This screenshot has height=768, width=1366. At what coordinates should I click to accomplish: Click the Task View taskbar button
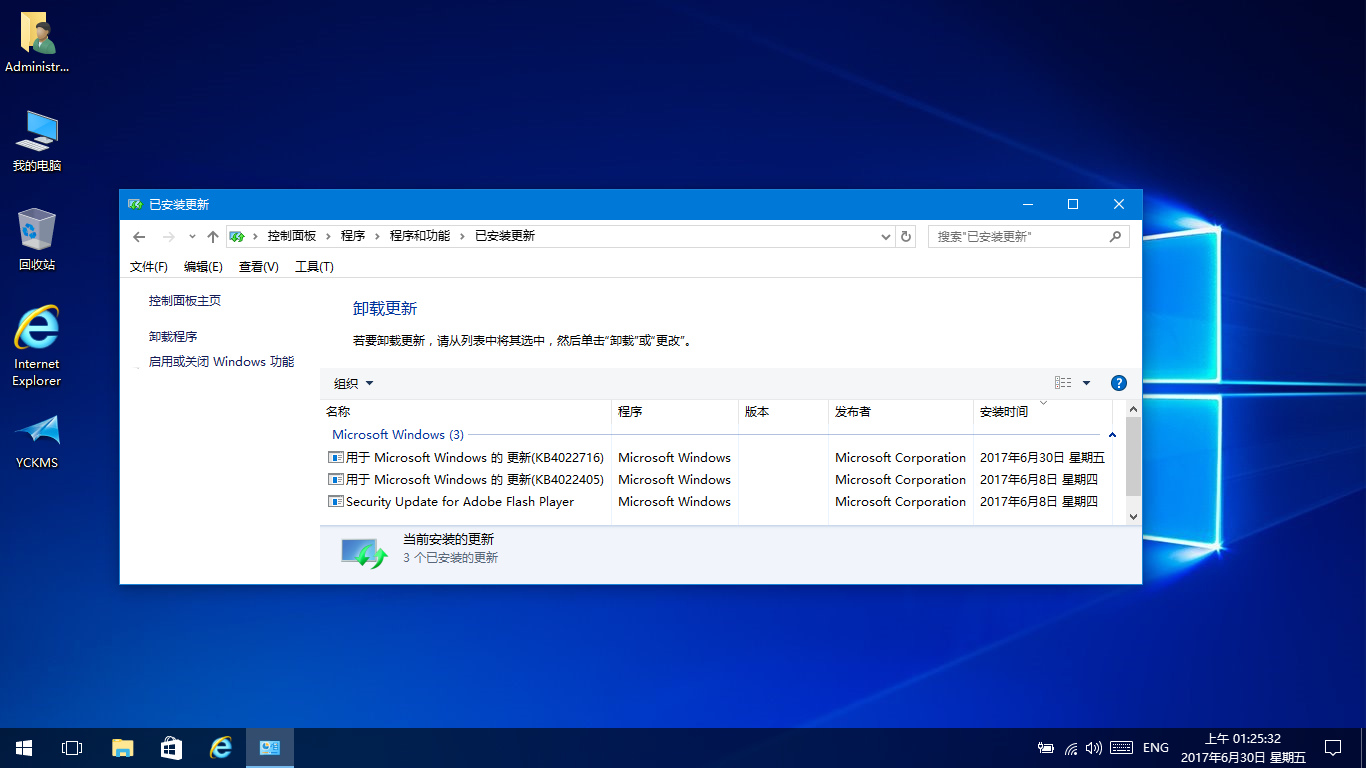coord(72,748)
